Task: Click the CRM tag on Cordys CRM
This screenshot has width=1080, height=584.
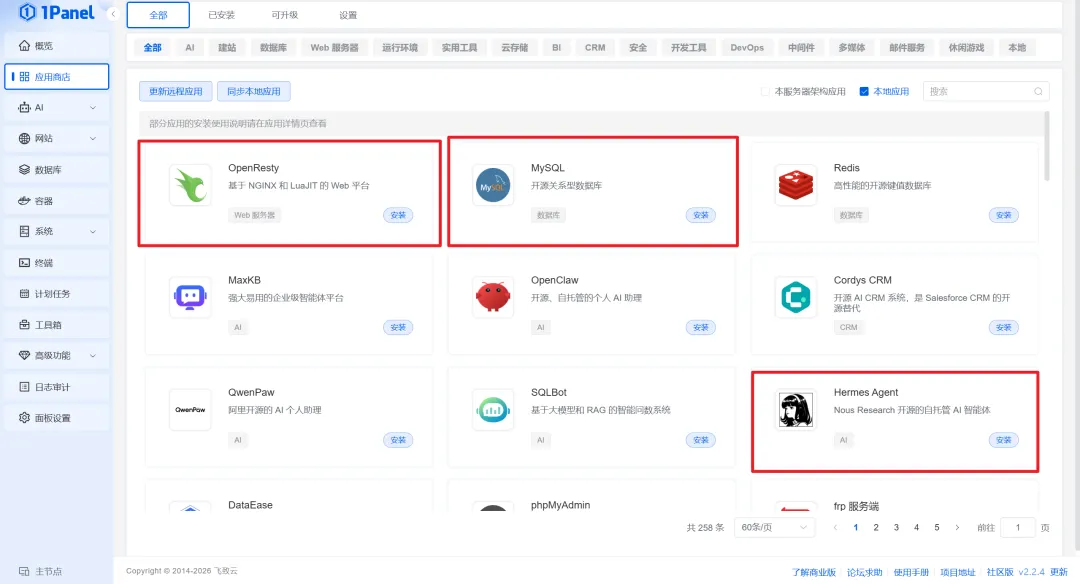Action: coord(849,328)
